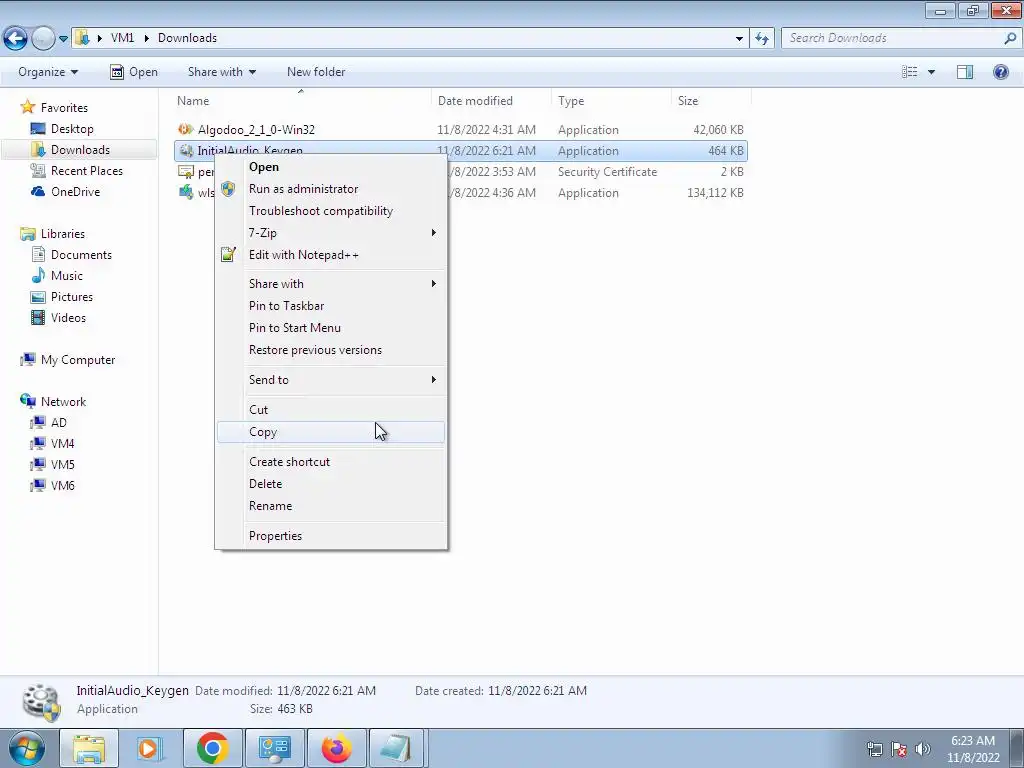Select Network in navigation pane
The width and height of the screenshot is (1024, 768).
(63, 402)
